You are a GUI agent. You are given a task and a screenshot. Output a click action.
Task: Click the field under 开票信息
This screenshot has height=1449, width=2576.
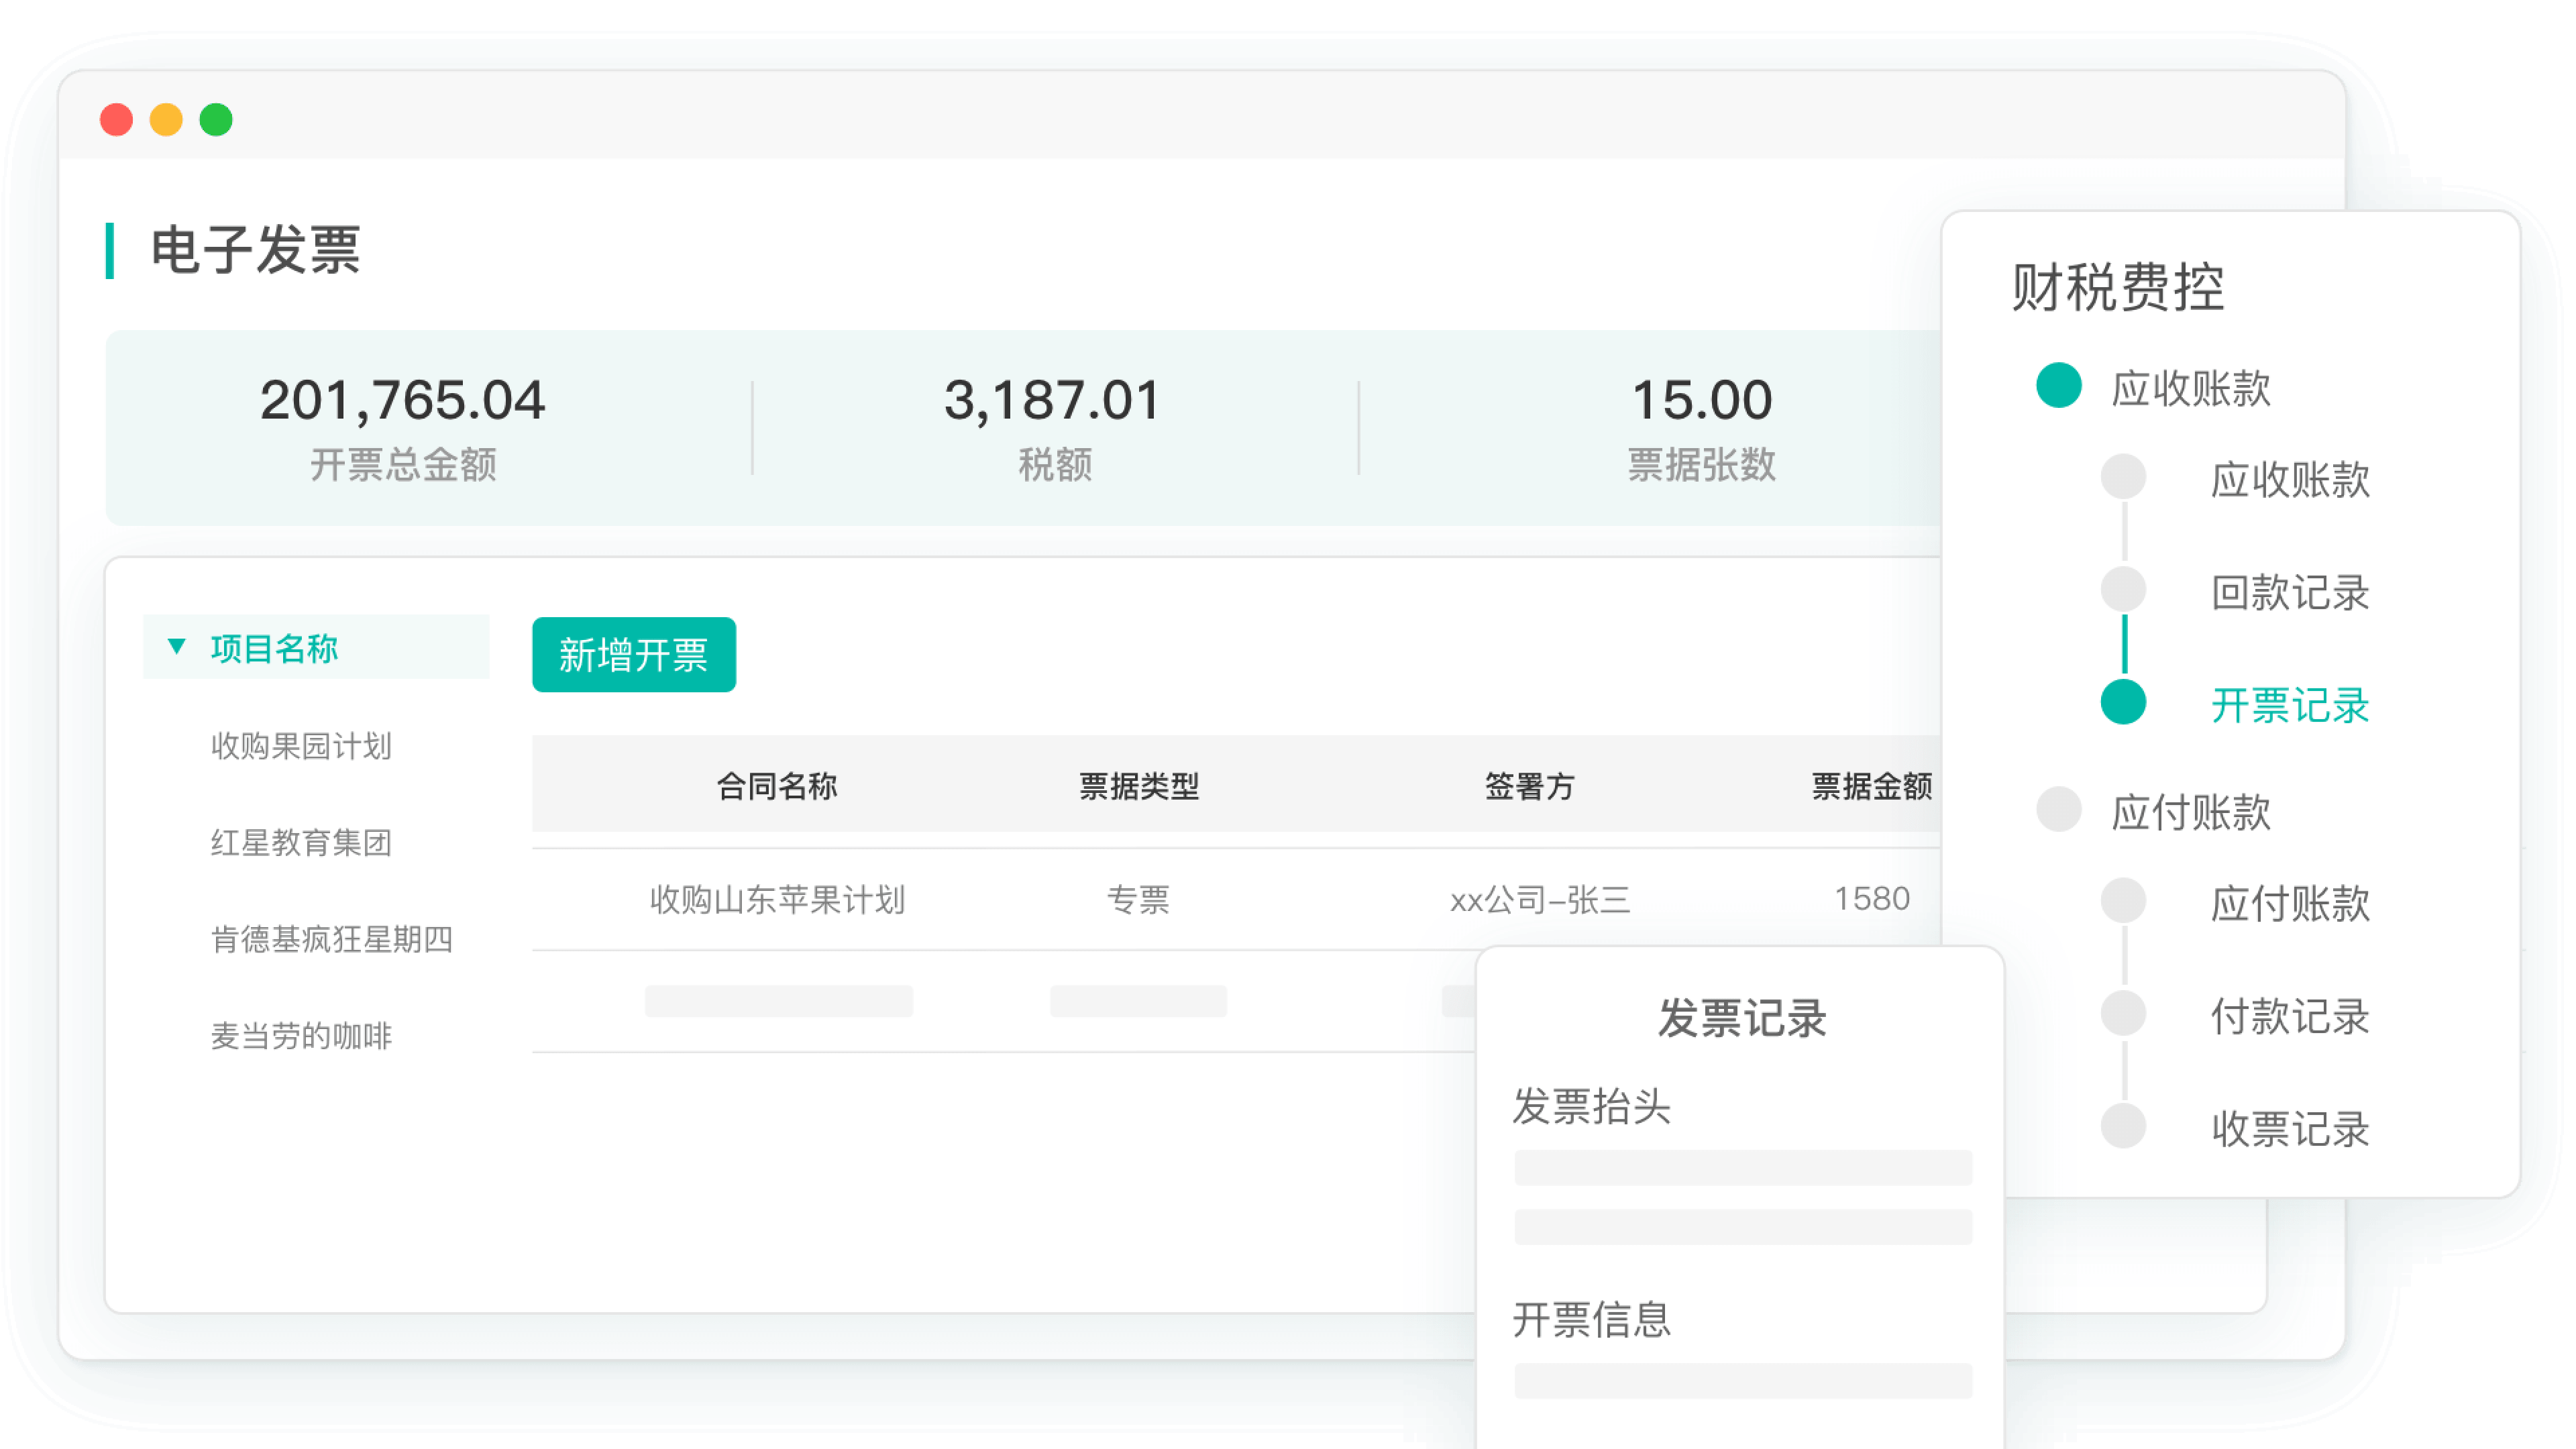pos(1742,1380)
